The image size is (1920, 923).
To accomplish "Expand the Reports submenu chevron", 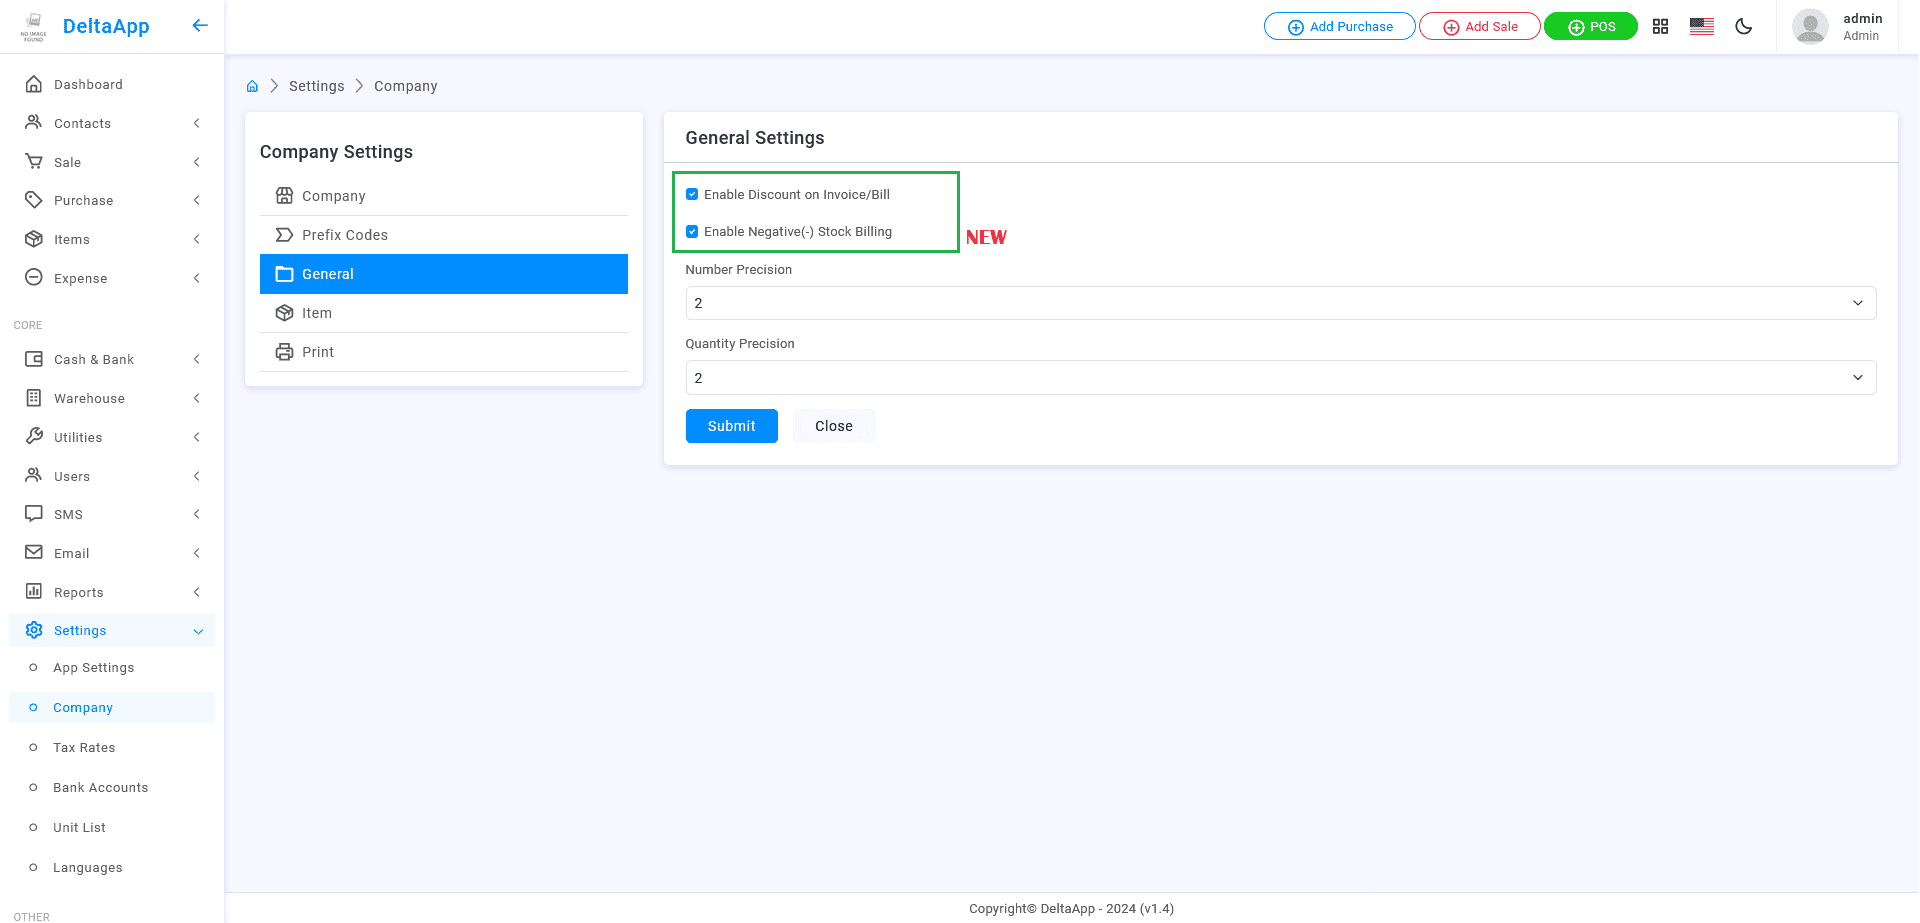I will pyautogui.click(x=197, y=592).
